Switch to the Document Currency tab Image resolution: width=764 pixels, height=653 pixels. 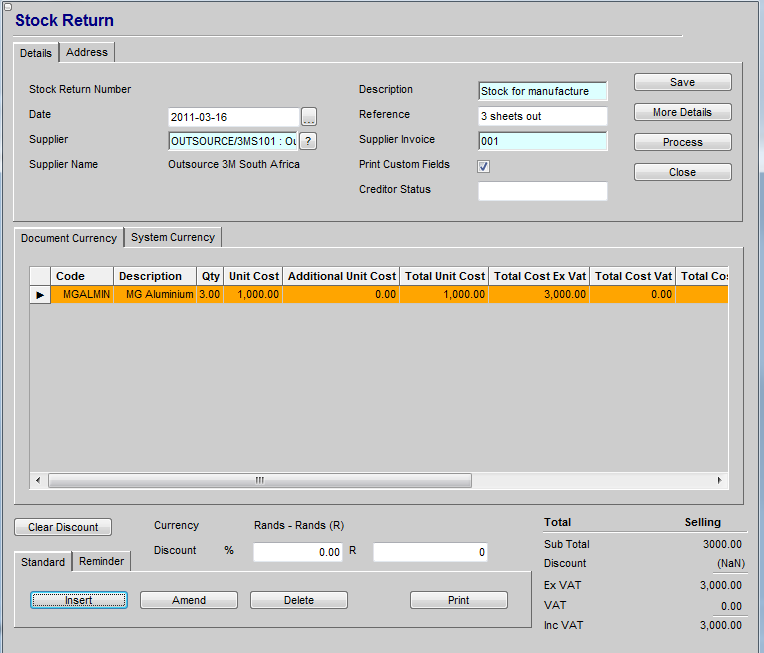click(69, 238)
